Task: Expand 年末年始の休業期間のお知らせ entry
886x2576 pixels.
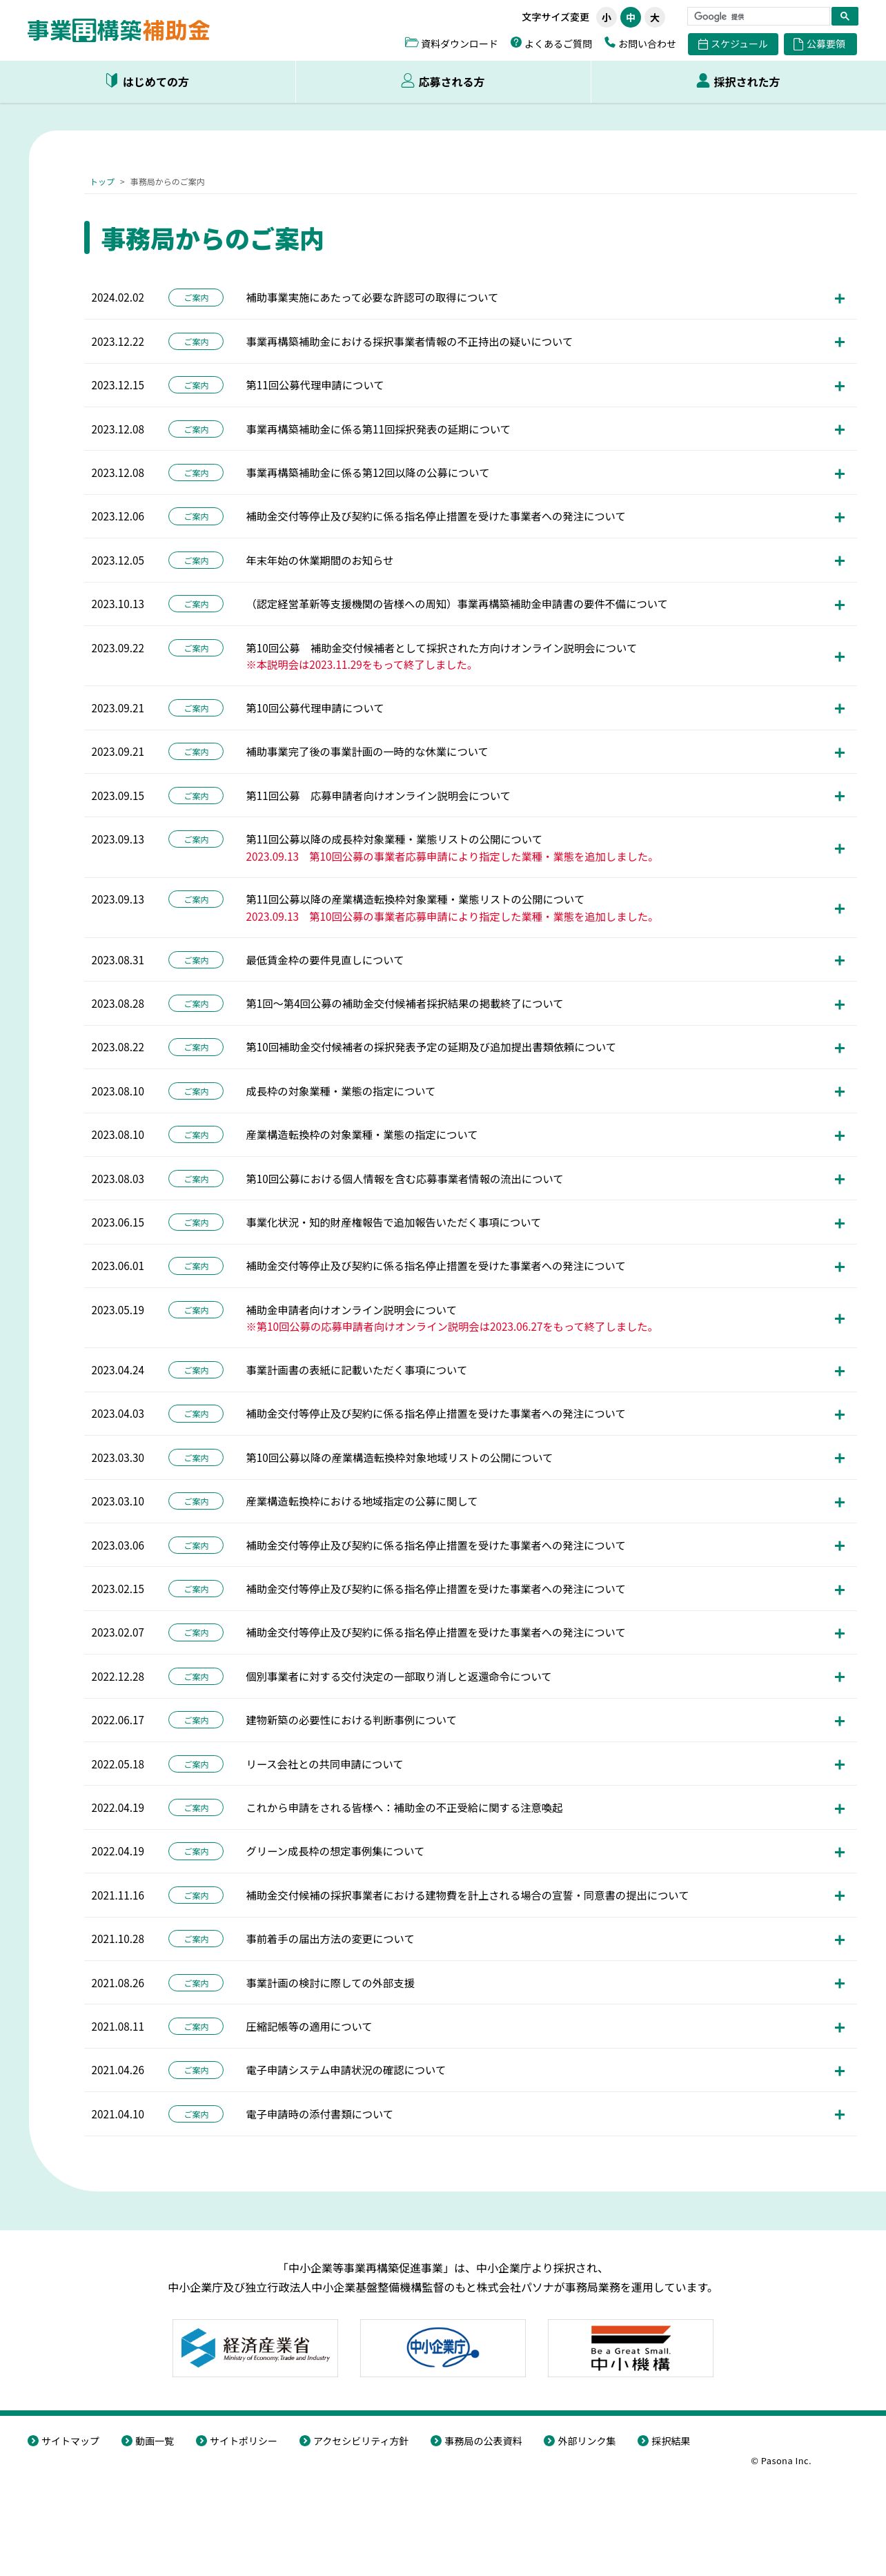Action: click(839, 561)
